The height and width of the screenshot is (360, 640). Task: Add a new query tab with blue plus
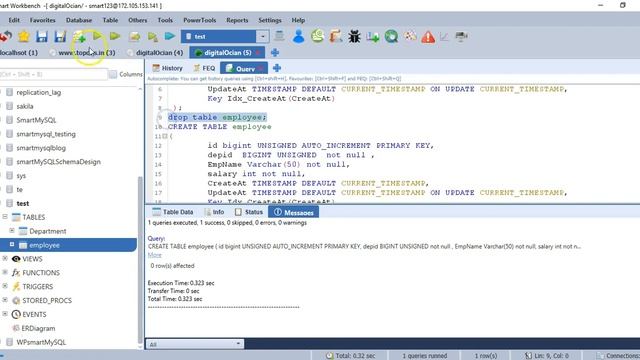[x=277, y=68]
